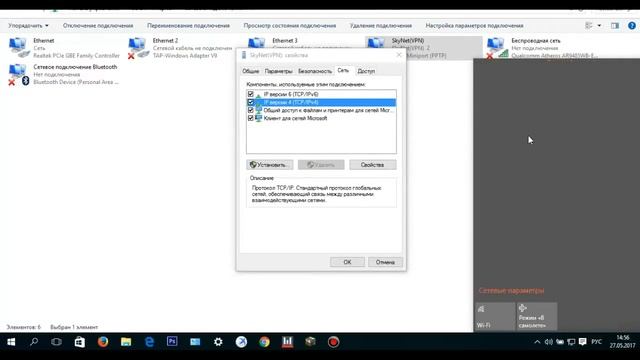Click Отключение подключения in the toolbar
Screen dimensions: 640x360
tap(98, 25)
